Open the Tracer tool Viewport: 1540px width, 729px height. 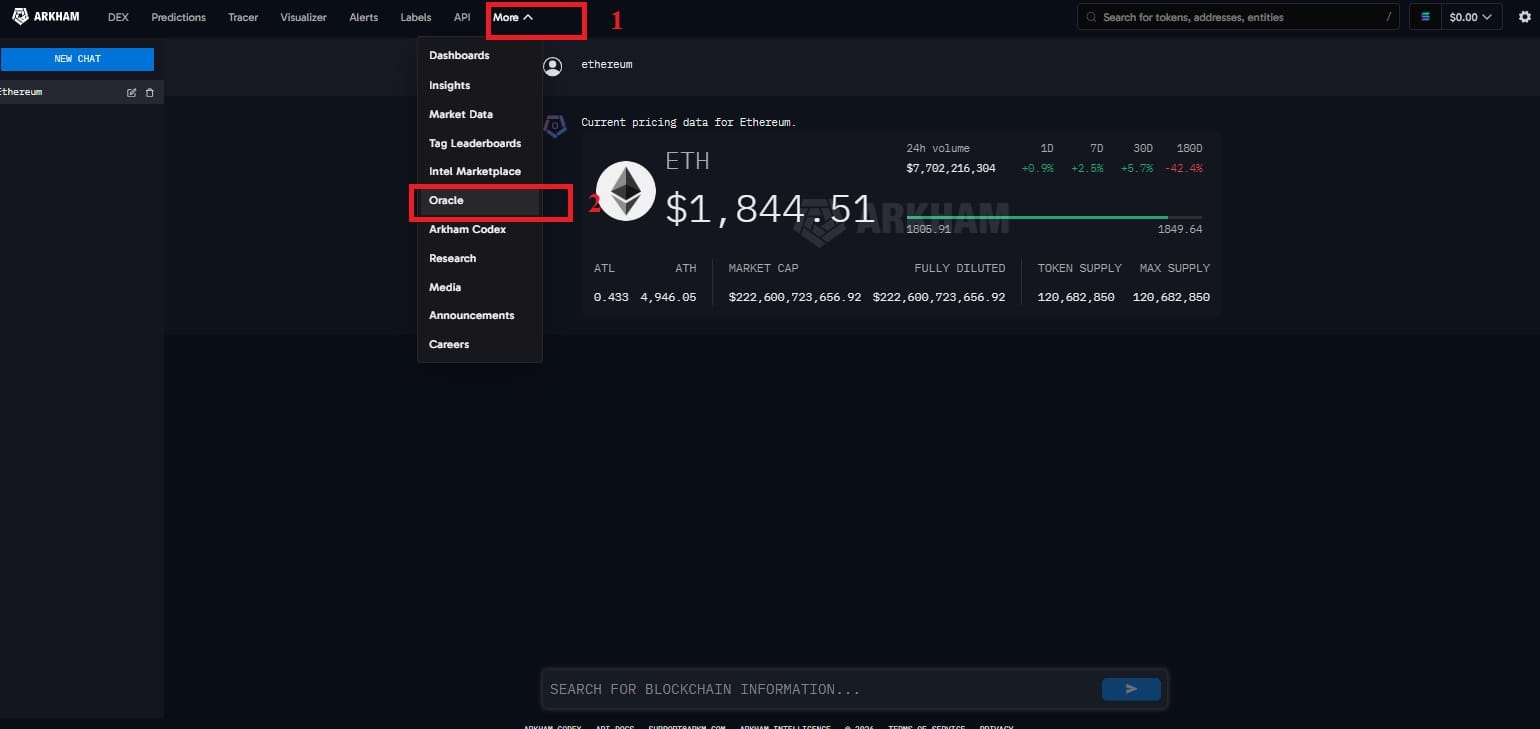(243, 17)
